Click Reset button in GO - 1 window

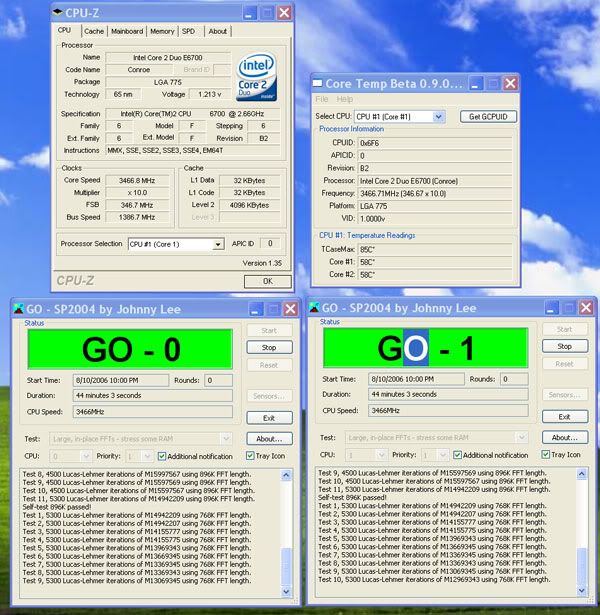[565, 364]
